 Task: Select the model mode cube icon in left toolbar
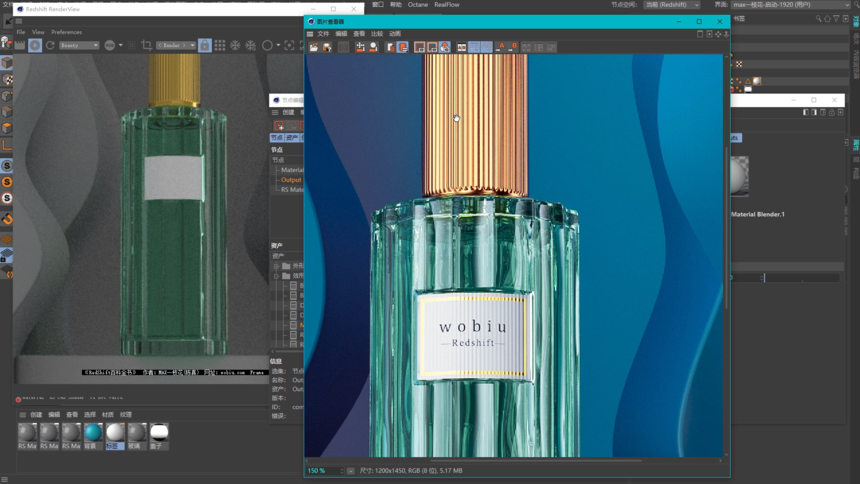7,62
